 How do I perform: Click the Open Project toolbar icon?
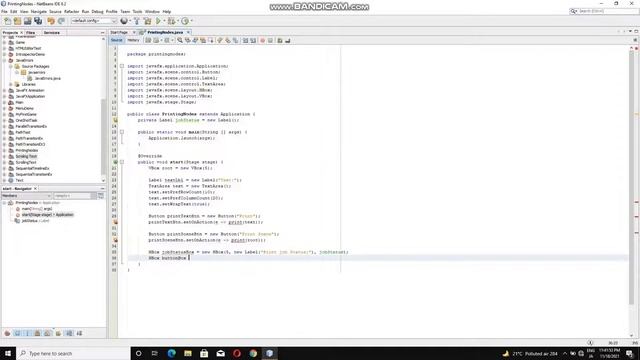(x=27, y=21)
